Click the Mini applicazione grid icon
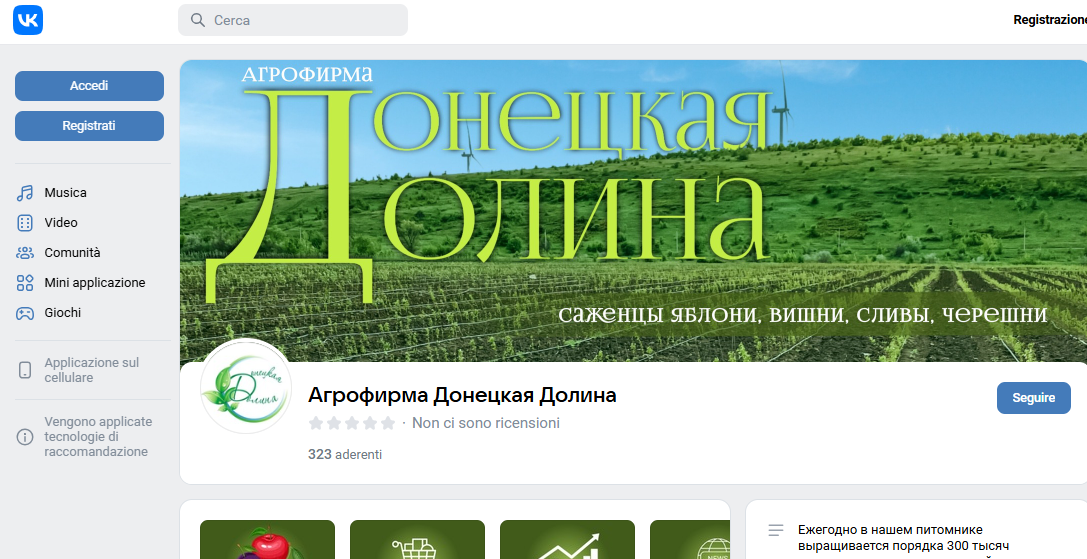Viewport: 1087px width, 559px height. coord(25,283)
